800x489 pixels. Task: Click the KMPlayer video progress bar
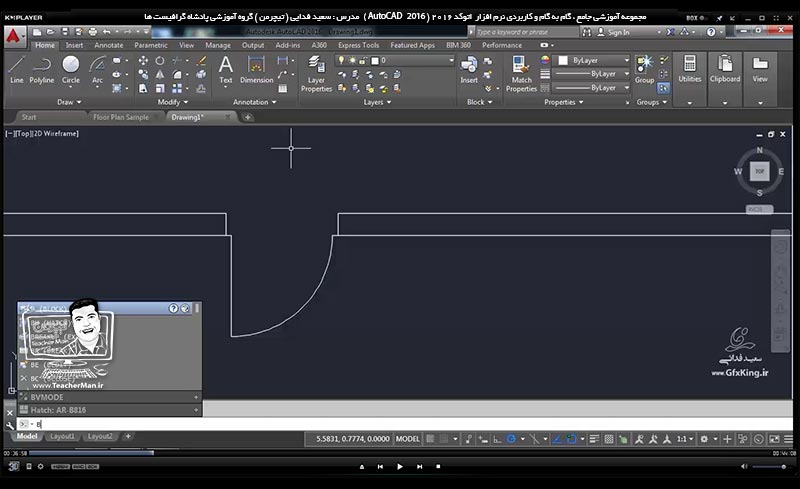point(400,453)
